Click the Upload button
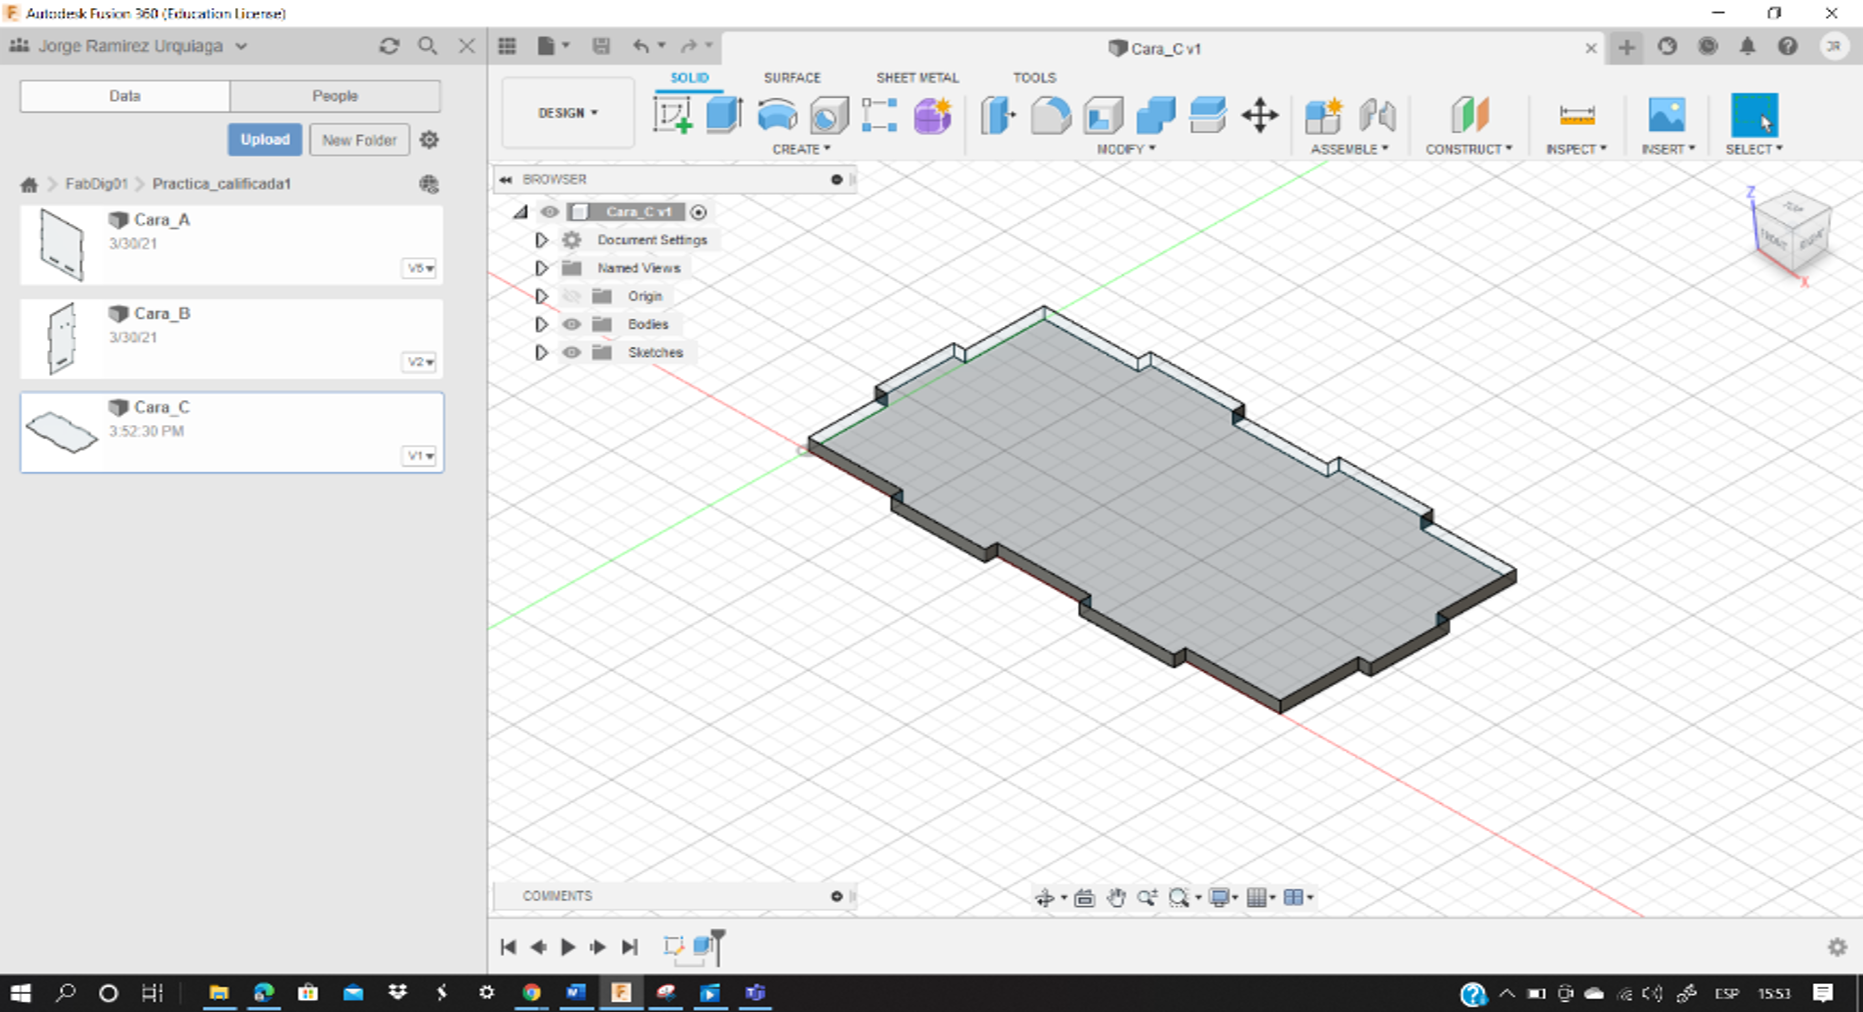The height and width of the screenshot is (1012, 1863). pos(264,140)
